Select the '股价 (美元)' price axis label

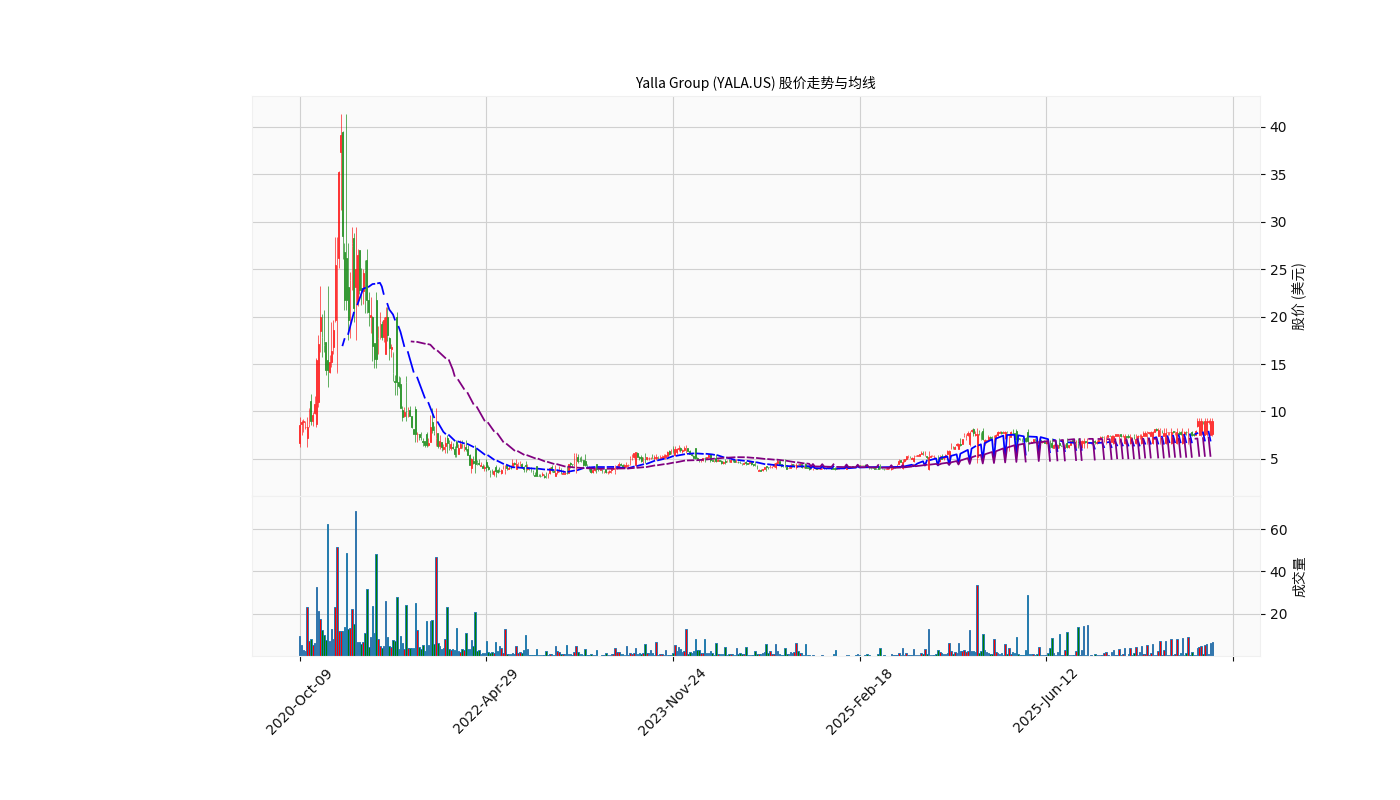[x=1298, y=297]
